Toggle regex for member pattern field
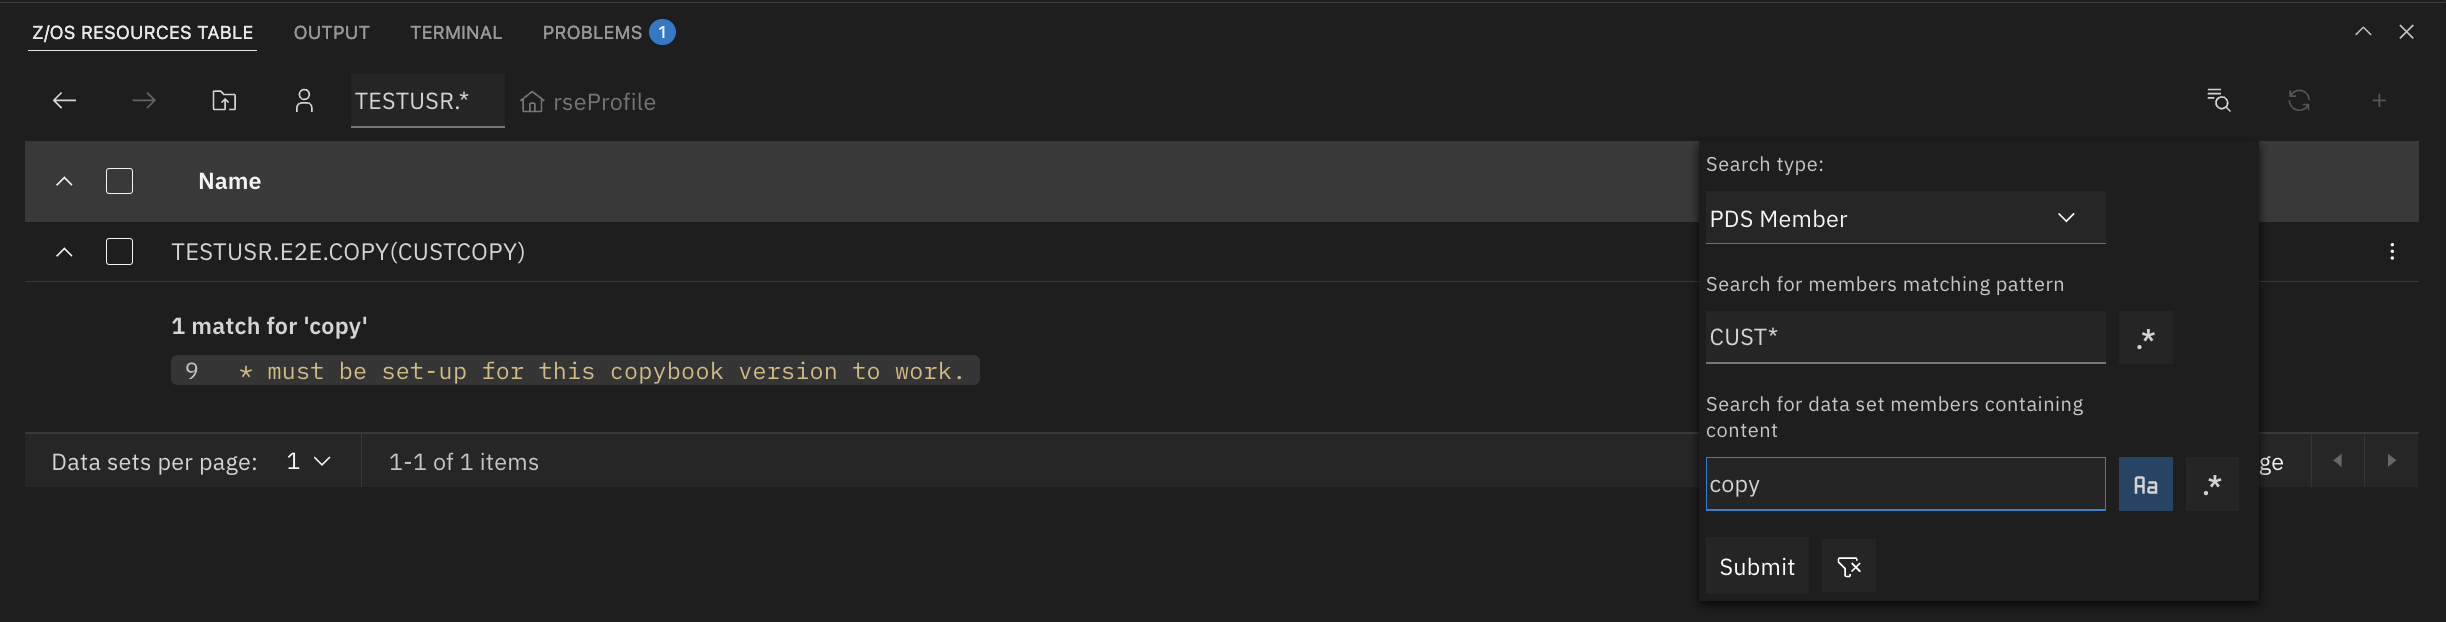Viewport: 2446px width, 622px height. (x=2145, y=338)
